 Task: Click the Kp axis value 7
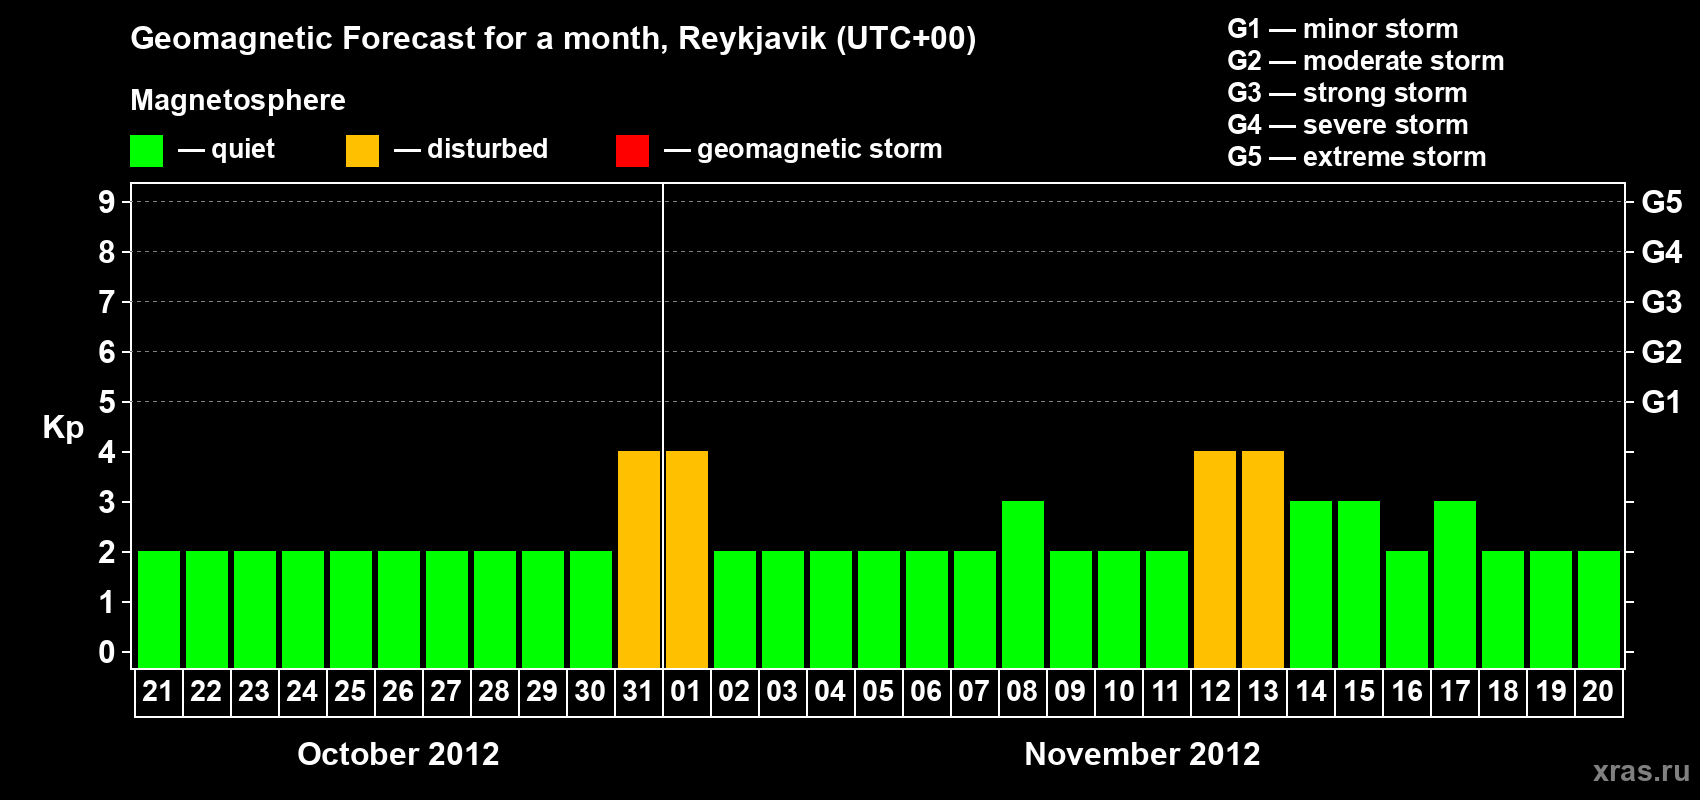pyautogui.click(x=107, y=302)
